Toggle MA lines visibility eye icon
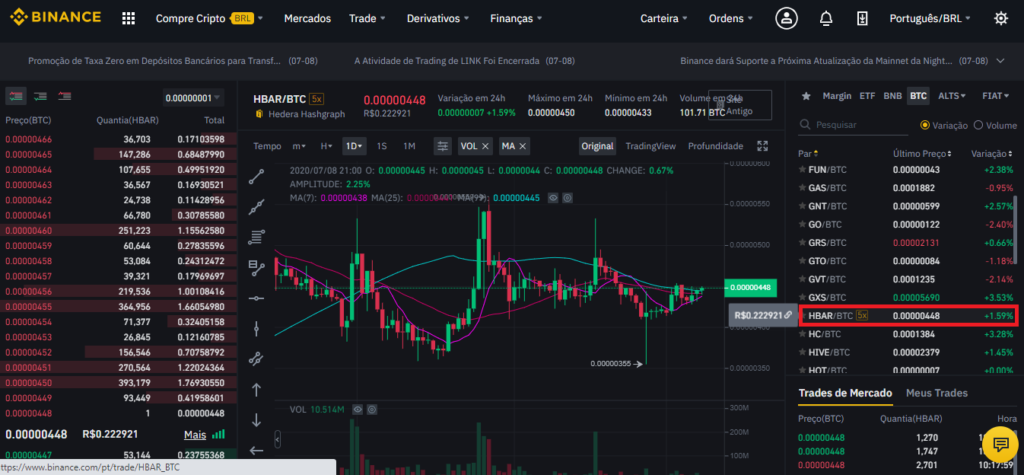This screenshot has width=1024, height=475. click(x=552, y=197)
